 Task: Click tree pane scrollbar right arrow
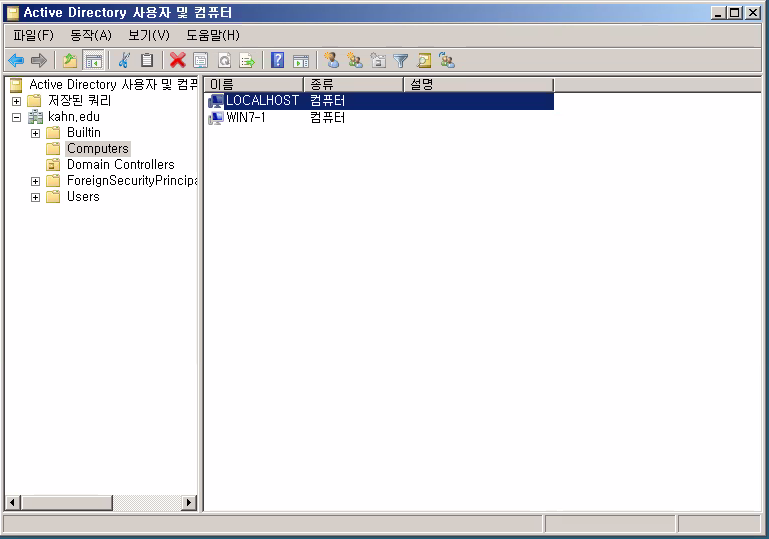pos(189,503)
